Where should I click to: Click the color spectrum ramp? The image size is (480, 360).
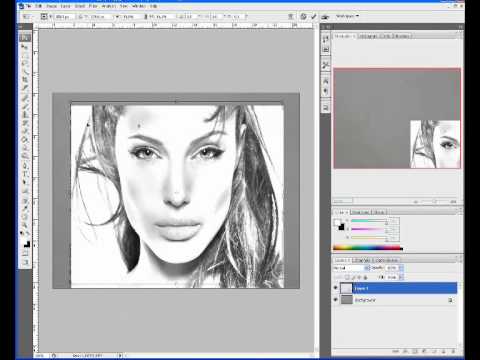coord(367,248)
